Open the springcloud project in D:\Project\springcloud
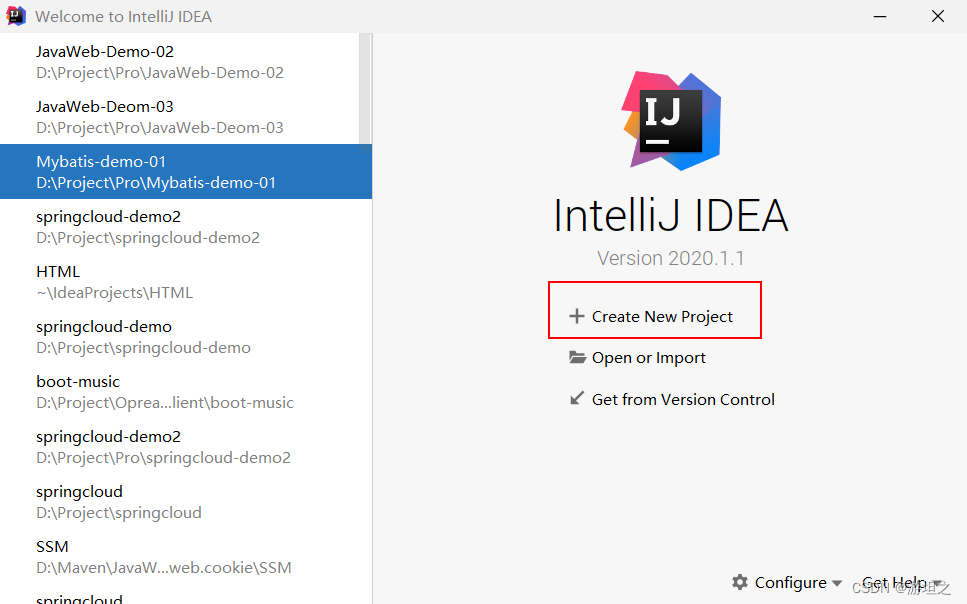The width and height of the screenshot is (967, 604). point(186,501)
